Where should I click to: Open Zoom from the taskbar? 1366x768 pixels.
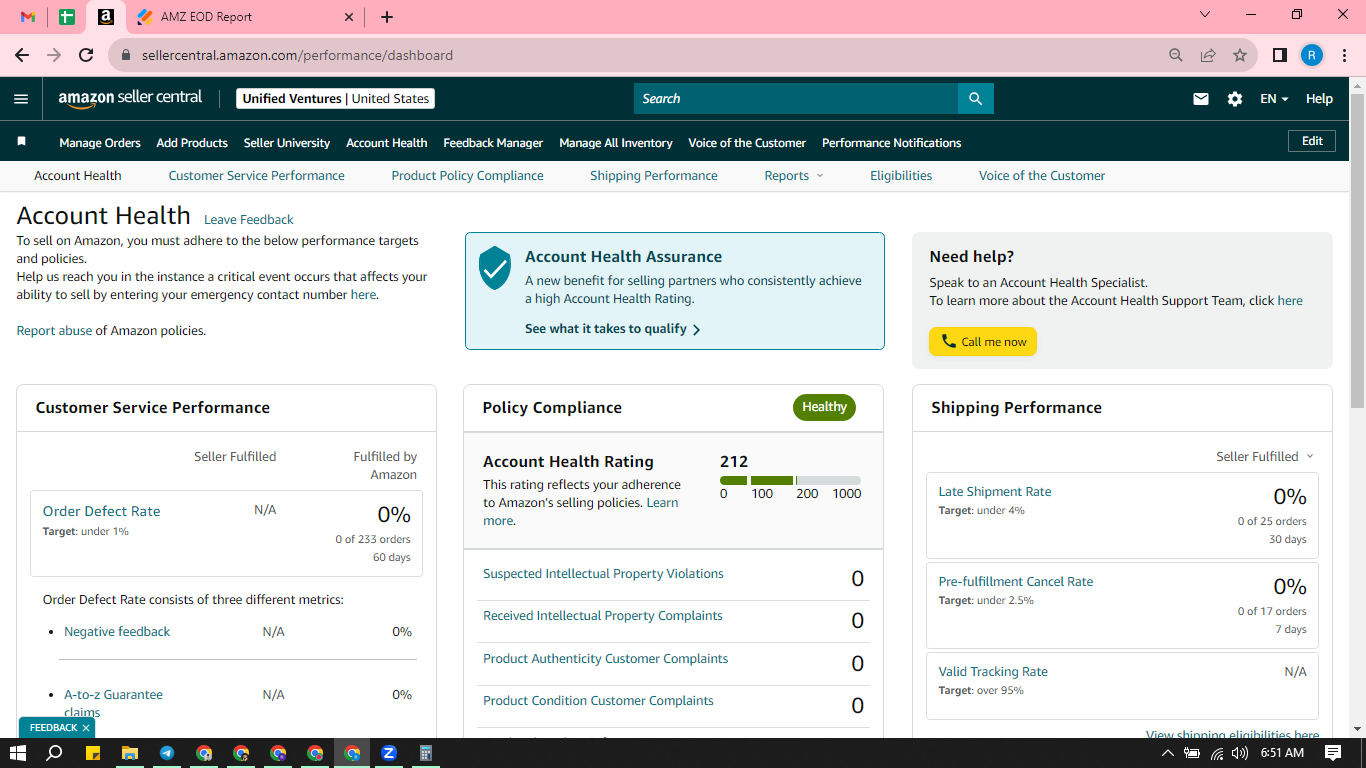pyautogui.click(x=389, y=753)
